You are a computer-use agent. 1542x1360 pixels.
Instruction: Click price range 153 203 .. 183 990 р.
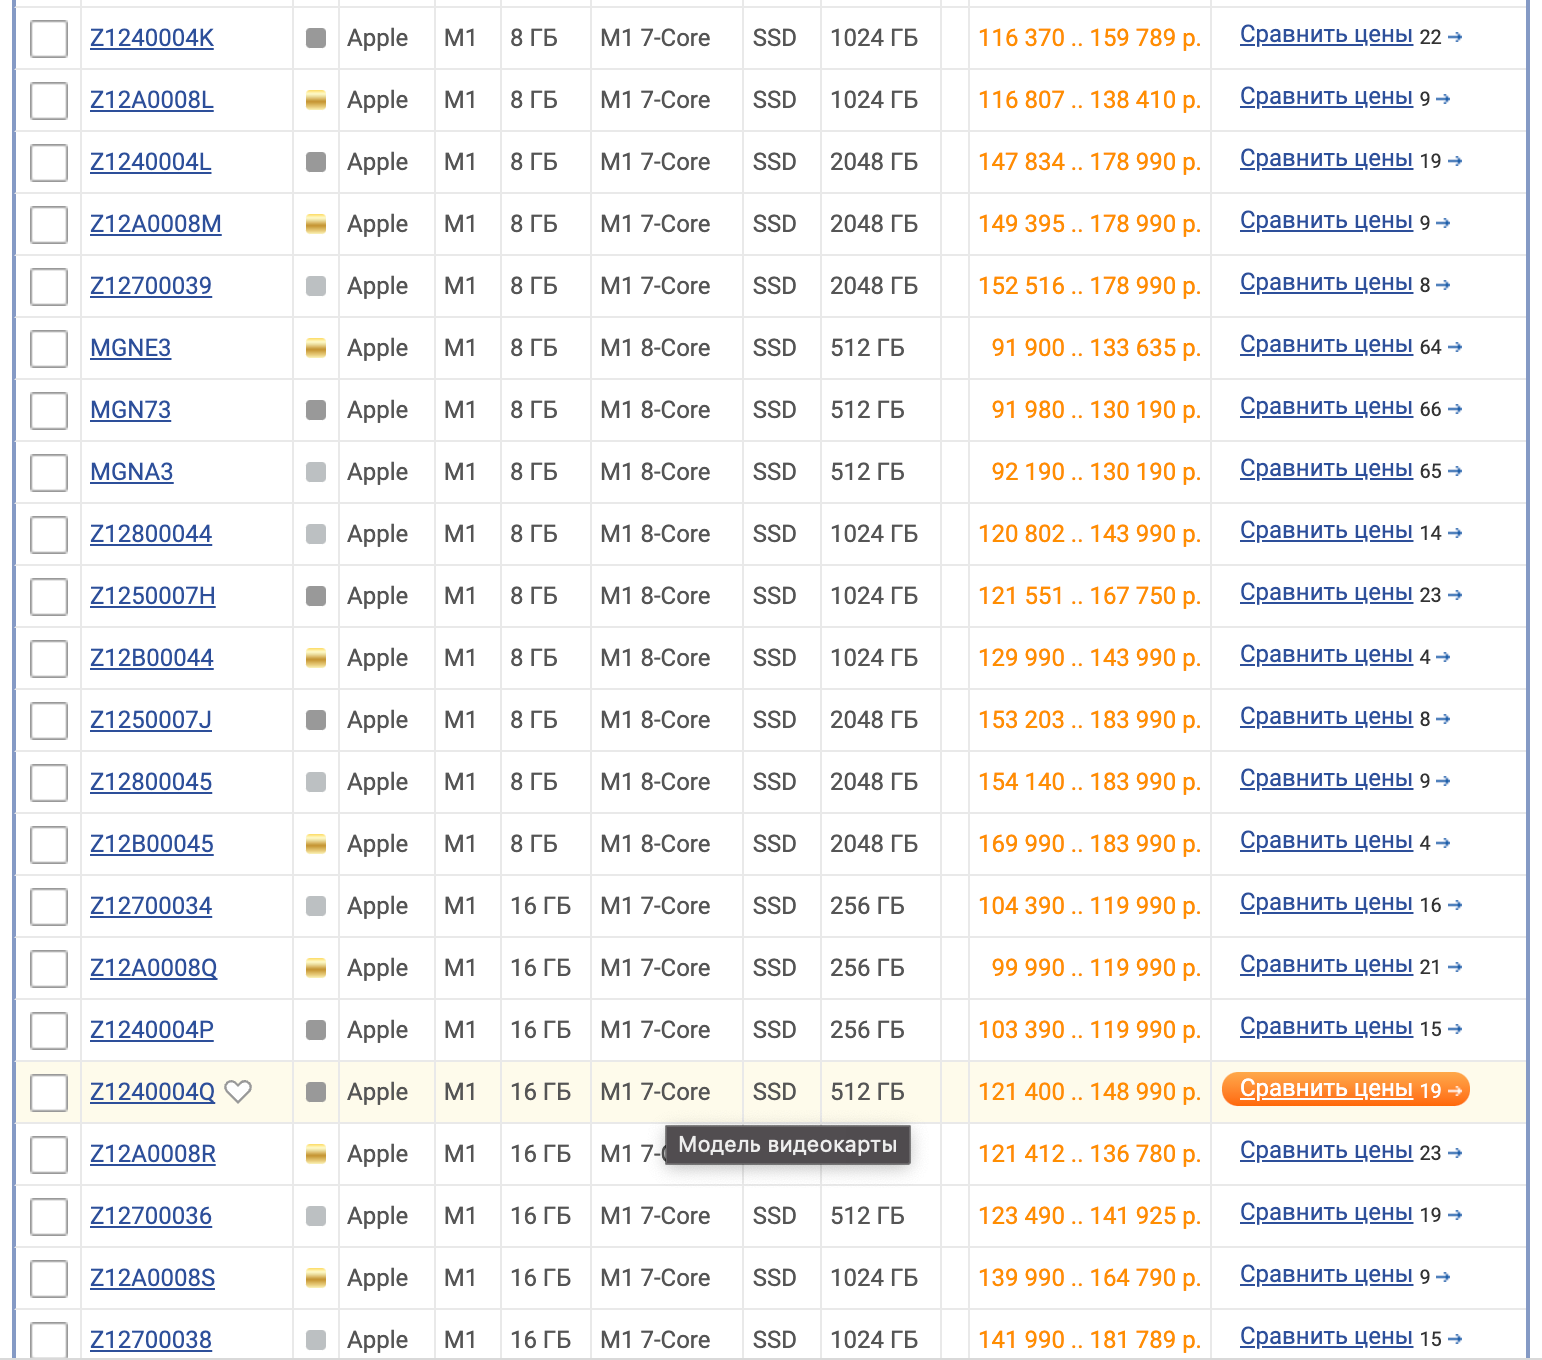[x=1090, y=720]
